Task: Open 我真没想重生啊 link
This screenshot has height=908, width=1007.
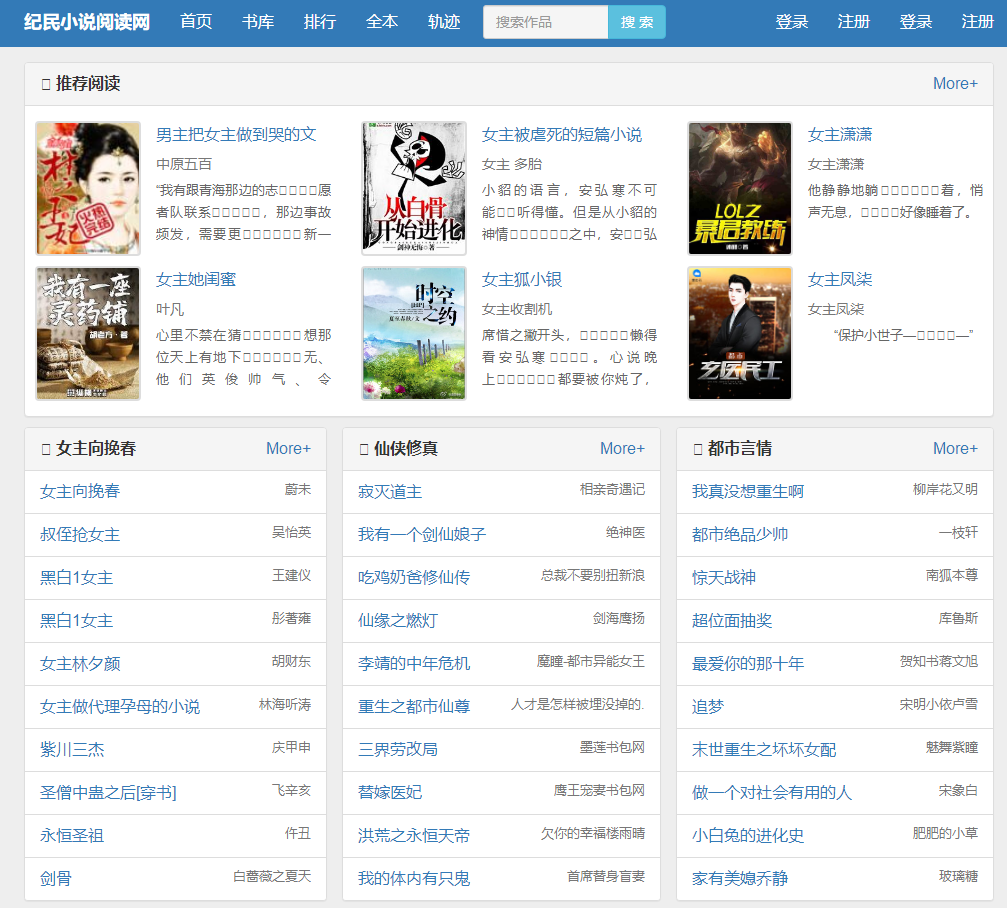Action: click(x=748, y=492)
